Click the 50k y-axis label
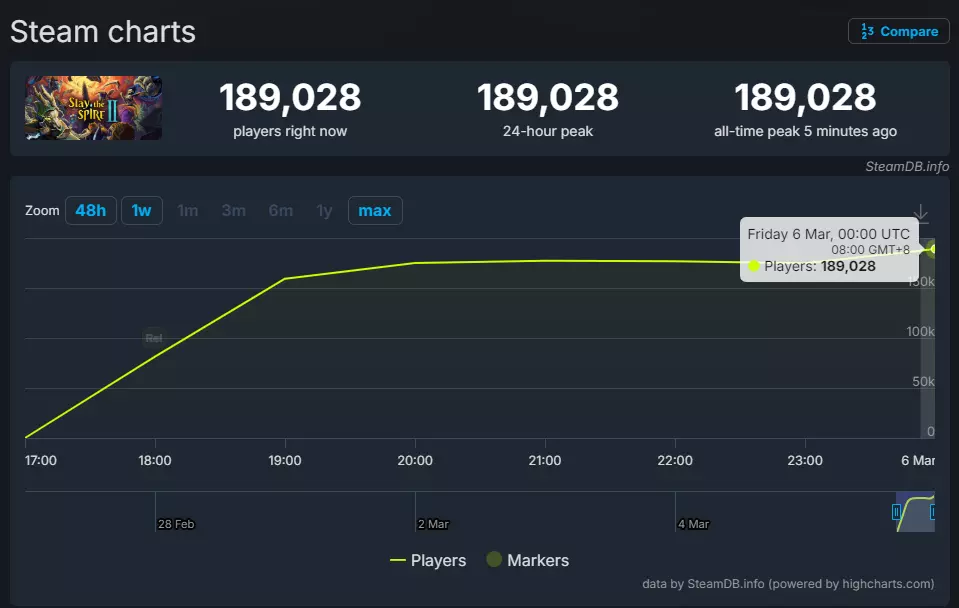Image resolution: width=959 pixels, height=608 pixels. click(923, 382)
